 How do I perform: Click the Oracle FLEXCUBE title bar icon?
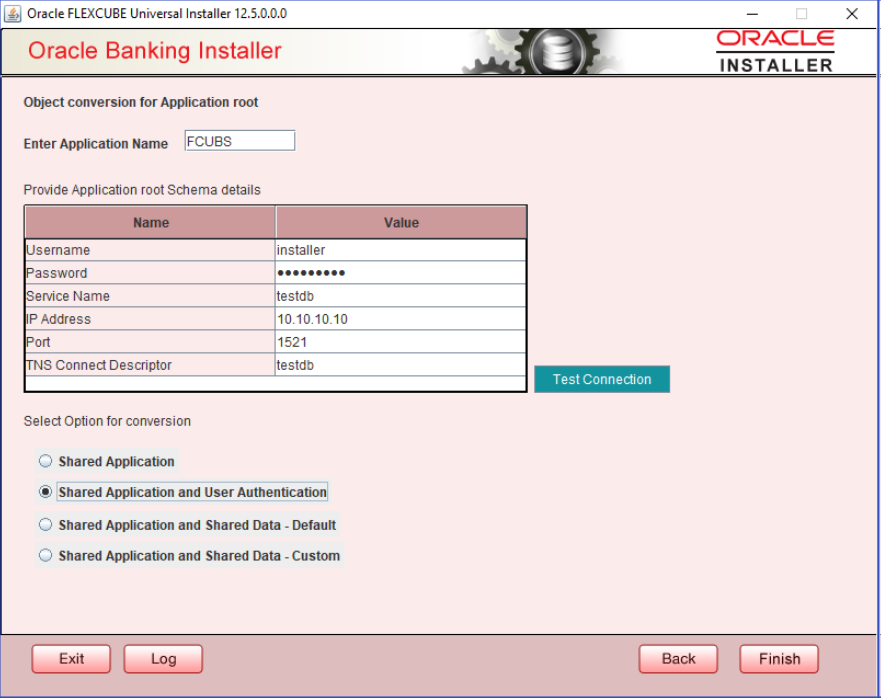pos(14,13)
